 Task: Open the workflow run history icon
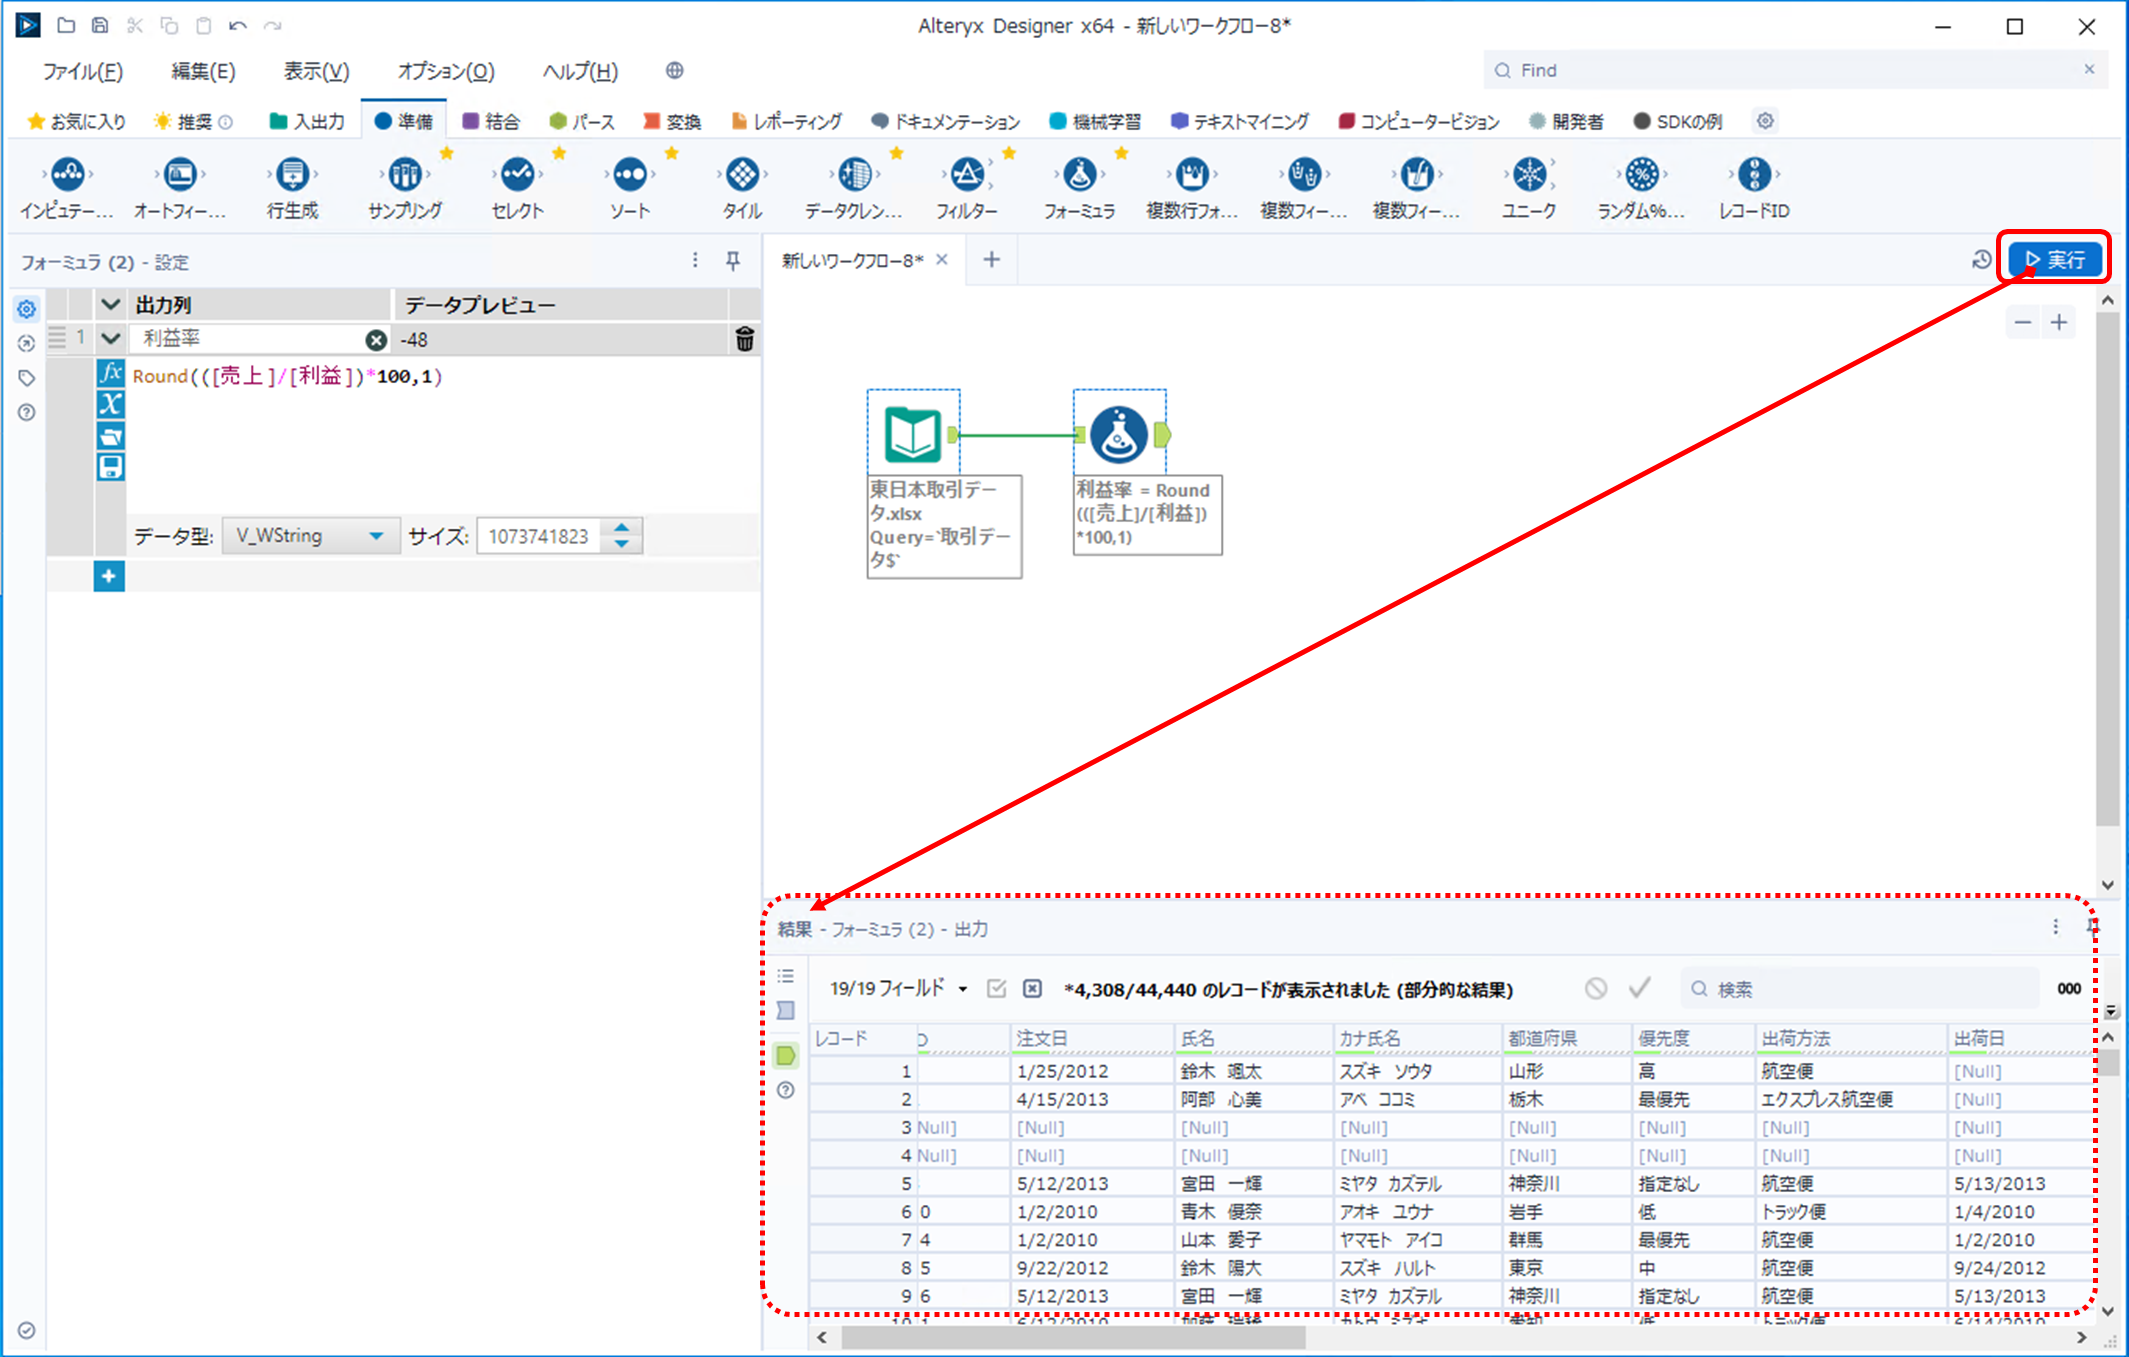(x=1980, y=260)
